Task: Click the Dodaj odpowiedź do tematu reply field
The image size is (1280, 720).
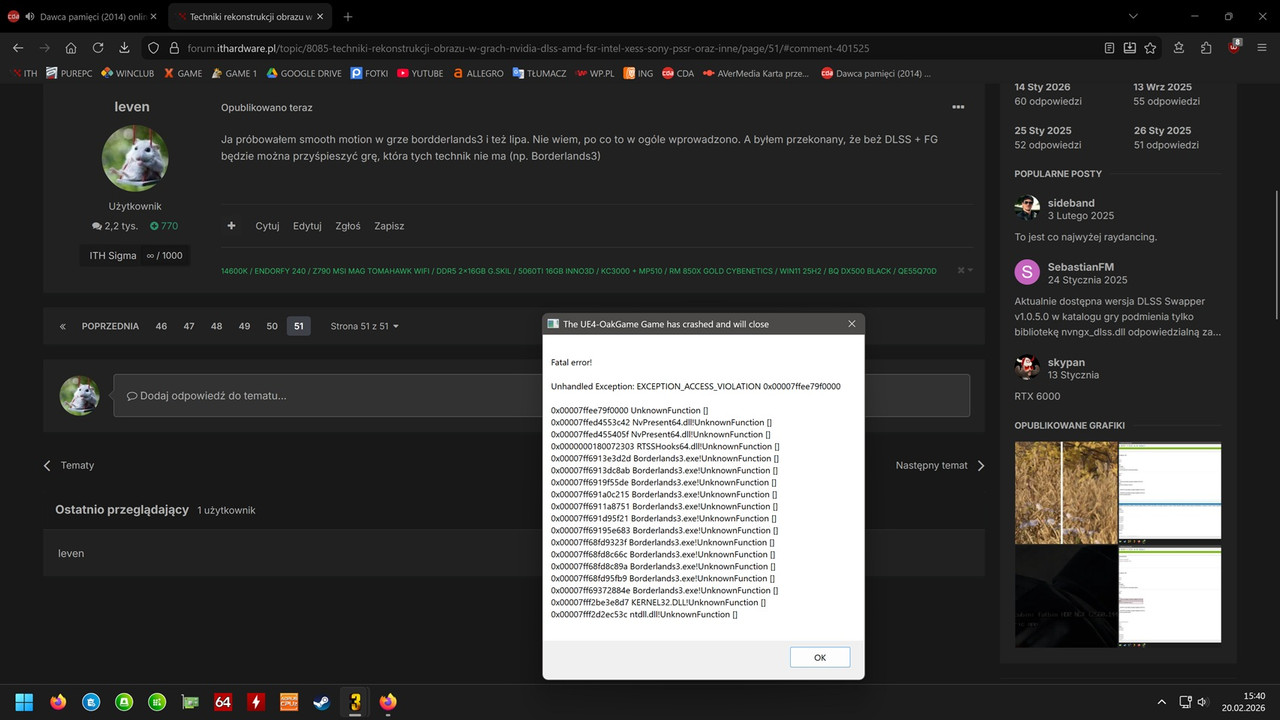Action: tap(541, 395)
